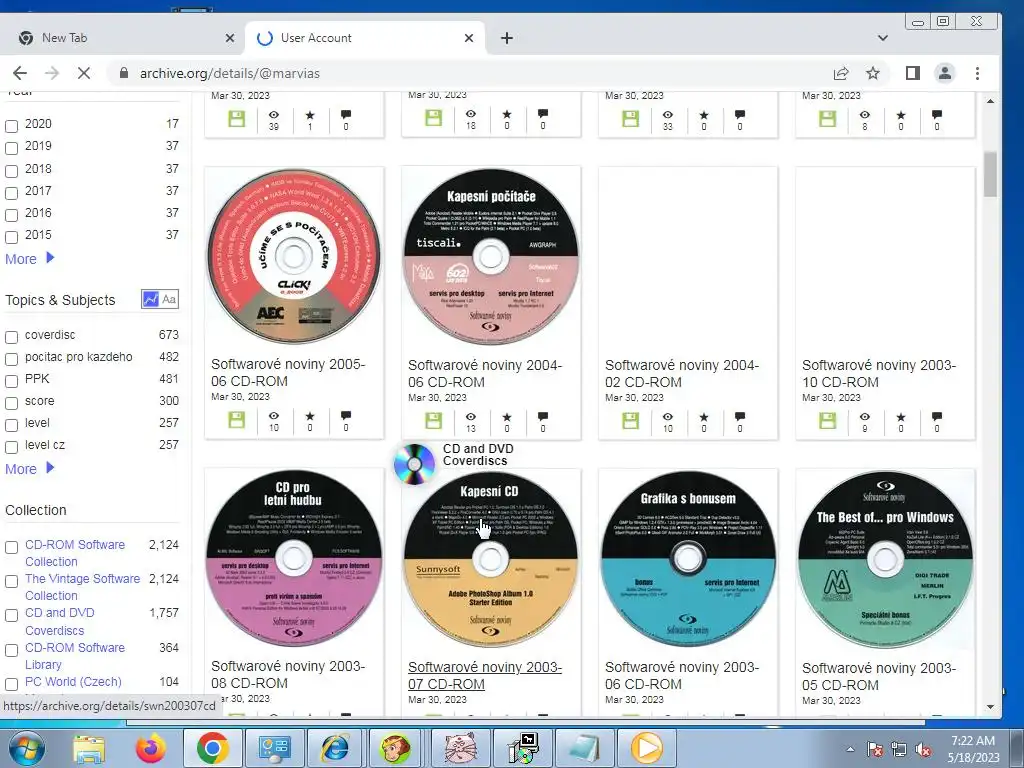The width and height of the screenshot is (1024, 768).
Task: Click the vertical scrollbar thumb
Action: click(991, 174)
